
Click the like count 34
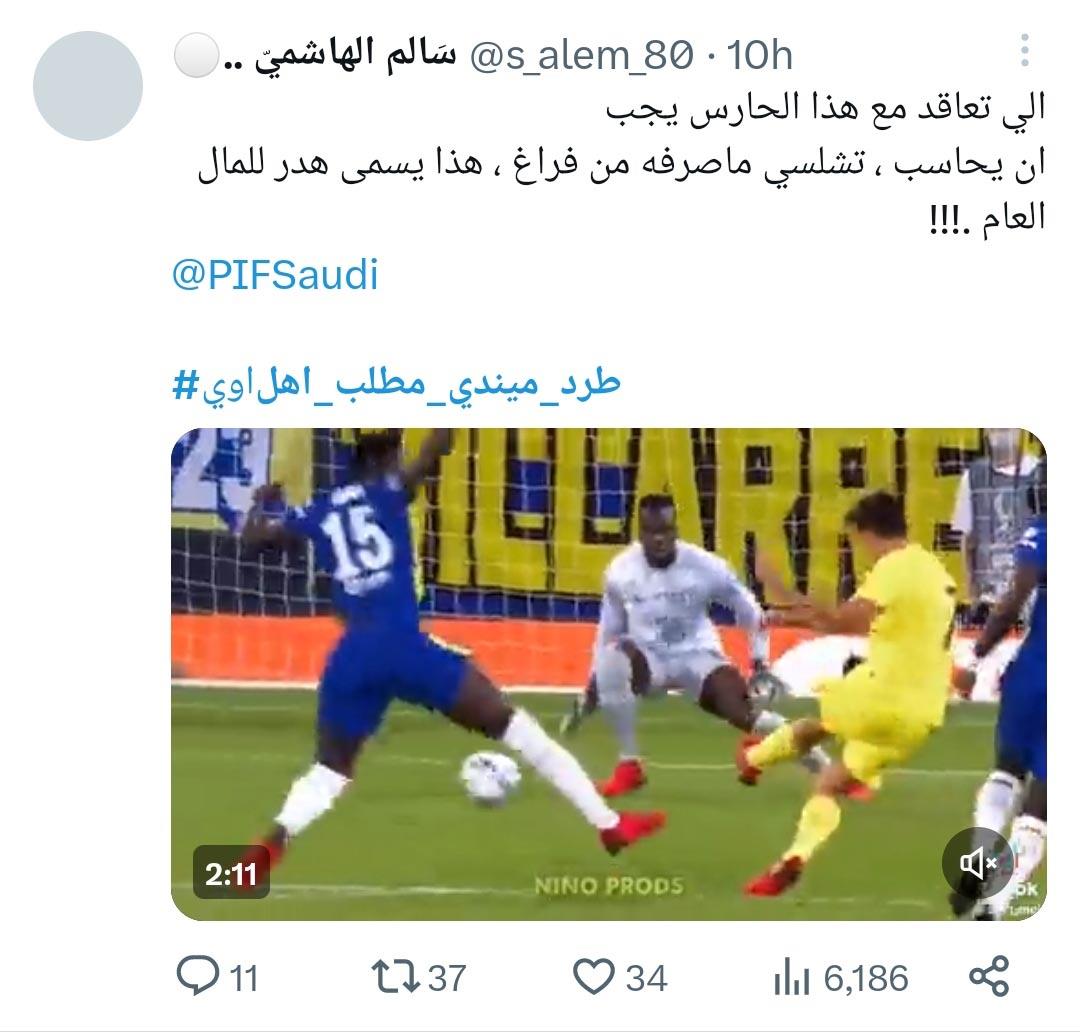(646, 978)
